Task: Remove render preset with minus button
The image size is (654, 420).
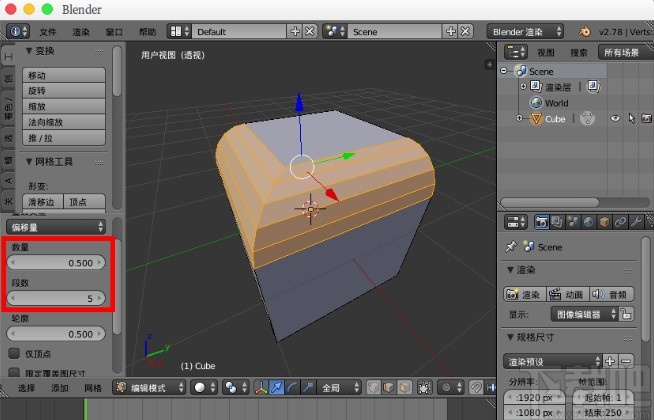Action: [x=626, y=361]
